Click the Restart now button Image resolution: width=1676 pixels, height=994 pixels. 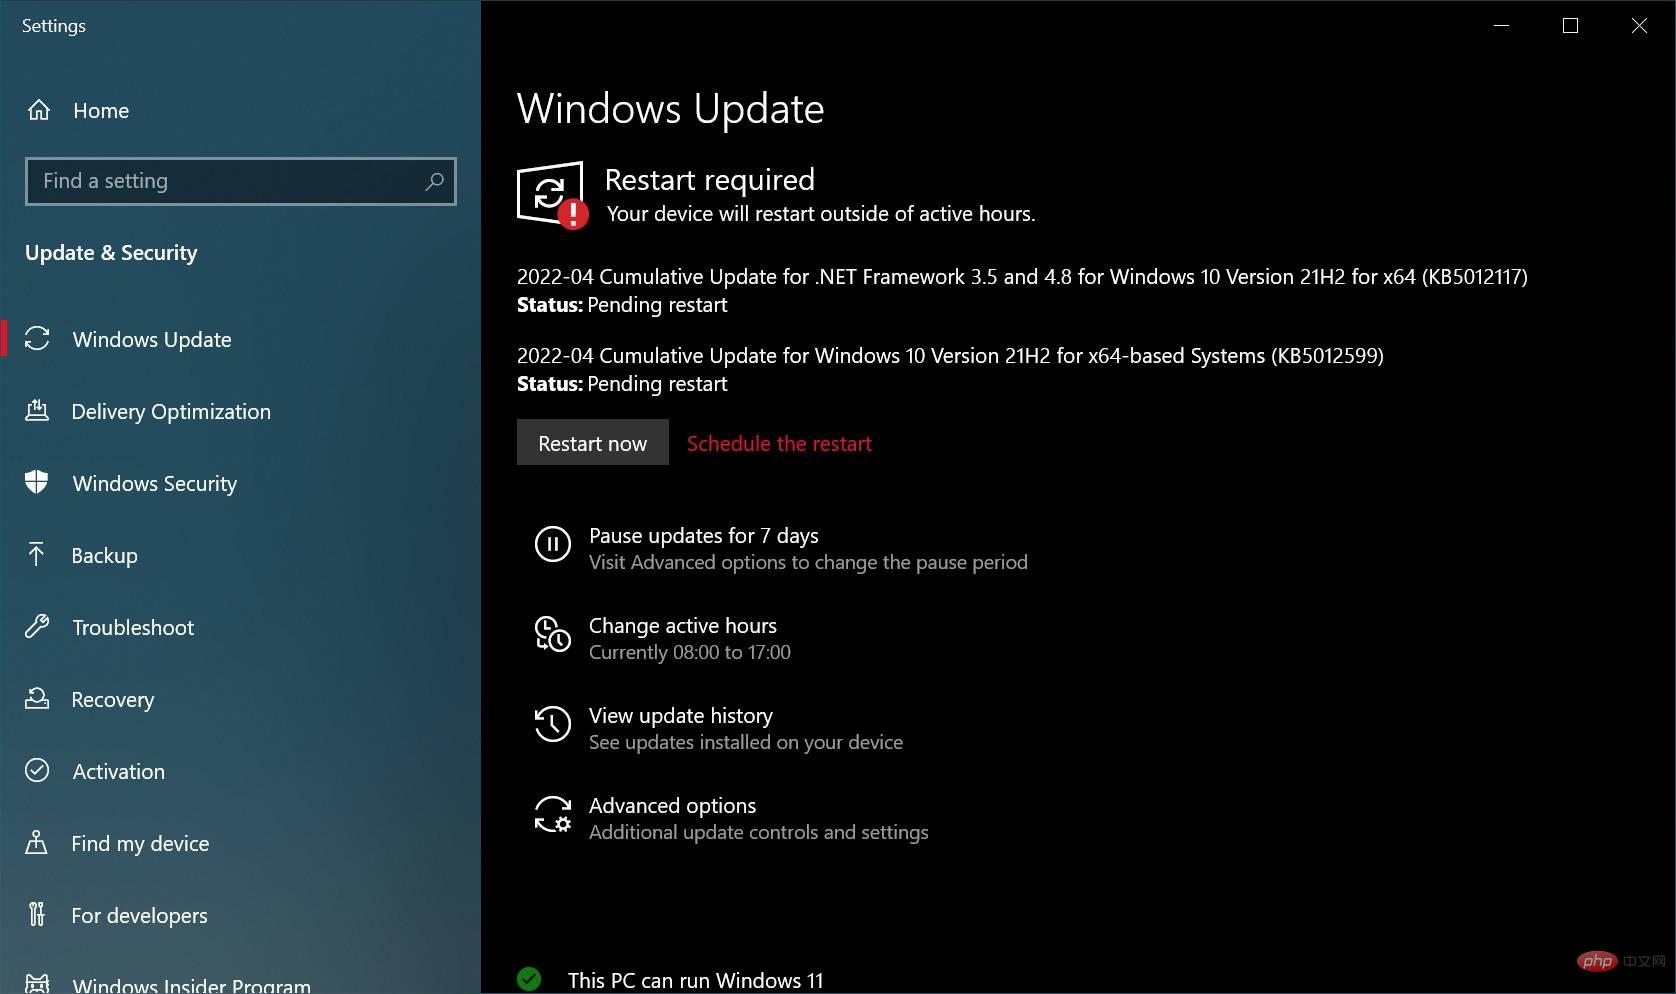pyautogui.click(x=593, y=442)
